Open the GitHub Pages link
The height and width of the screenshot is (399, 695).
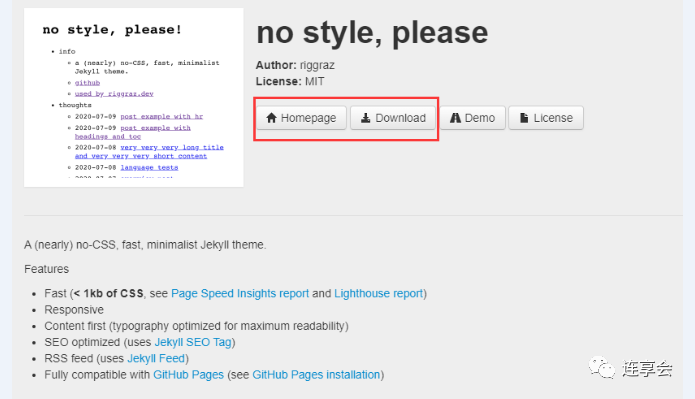[188, 375]
